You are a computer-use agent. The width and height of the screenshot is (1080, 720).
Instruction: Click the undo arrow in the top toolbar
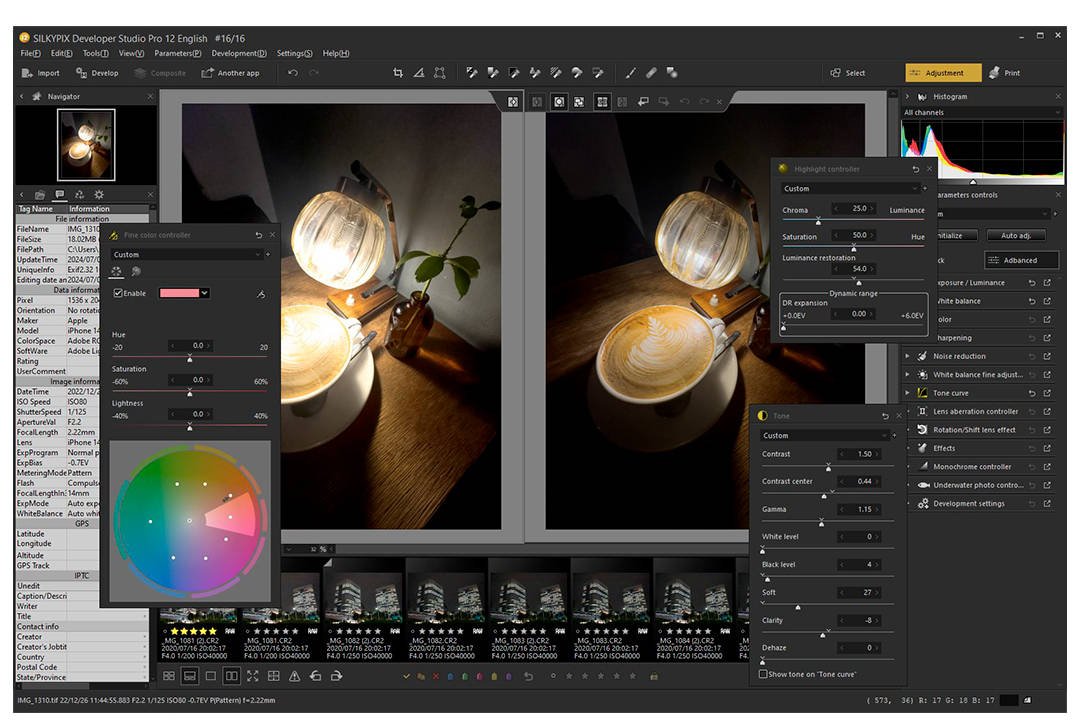[x=293, y=73]
